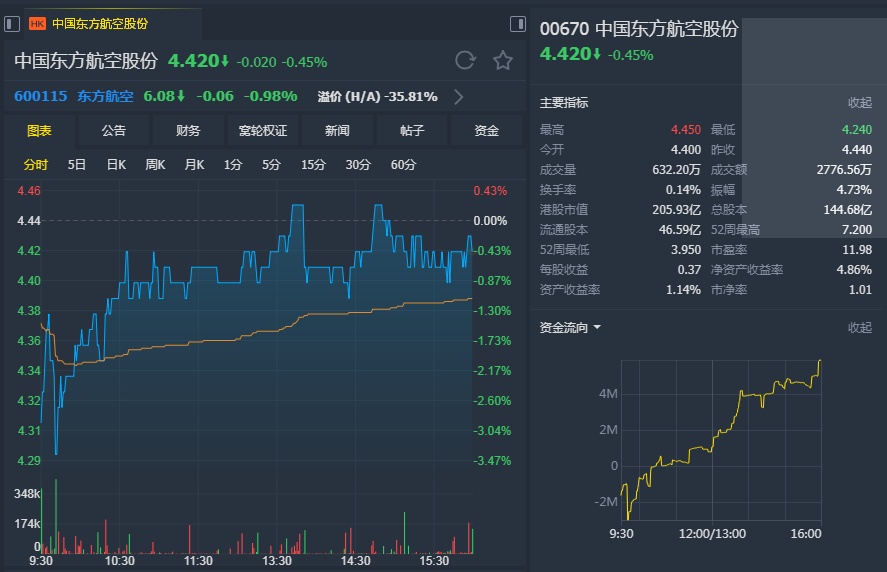Open the 财务 tab
The height and width of the screenshot is (572, 887).
188,131
